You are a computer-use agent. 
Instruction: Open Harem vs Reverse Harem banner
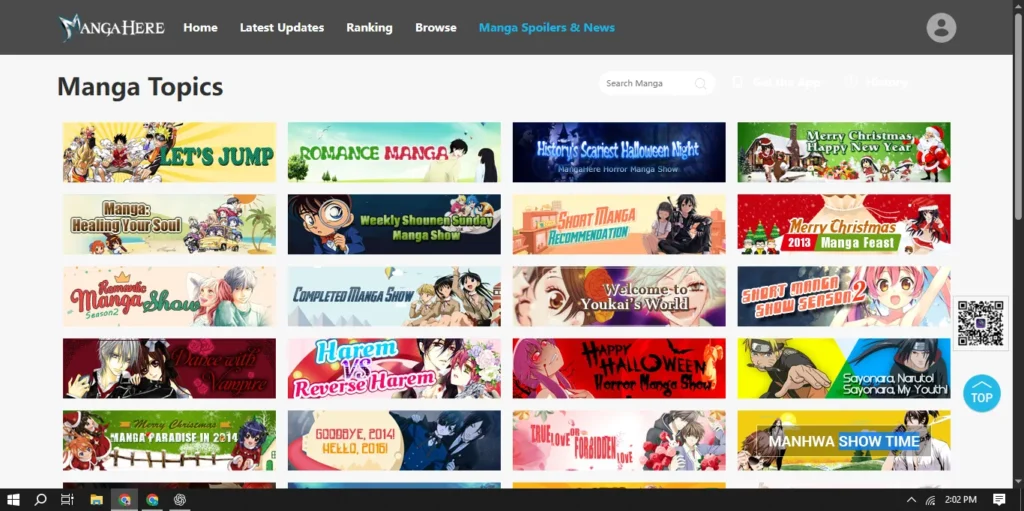tap(394, 368)
